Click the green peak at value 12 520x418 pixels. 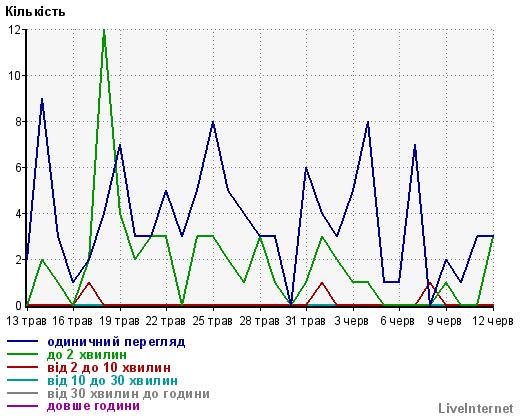point(104,31)
